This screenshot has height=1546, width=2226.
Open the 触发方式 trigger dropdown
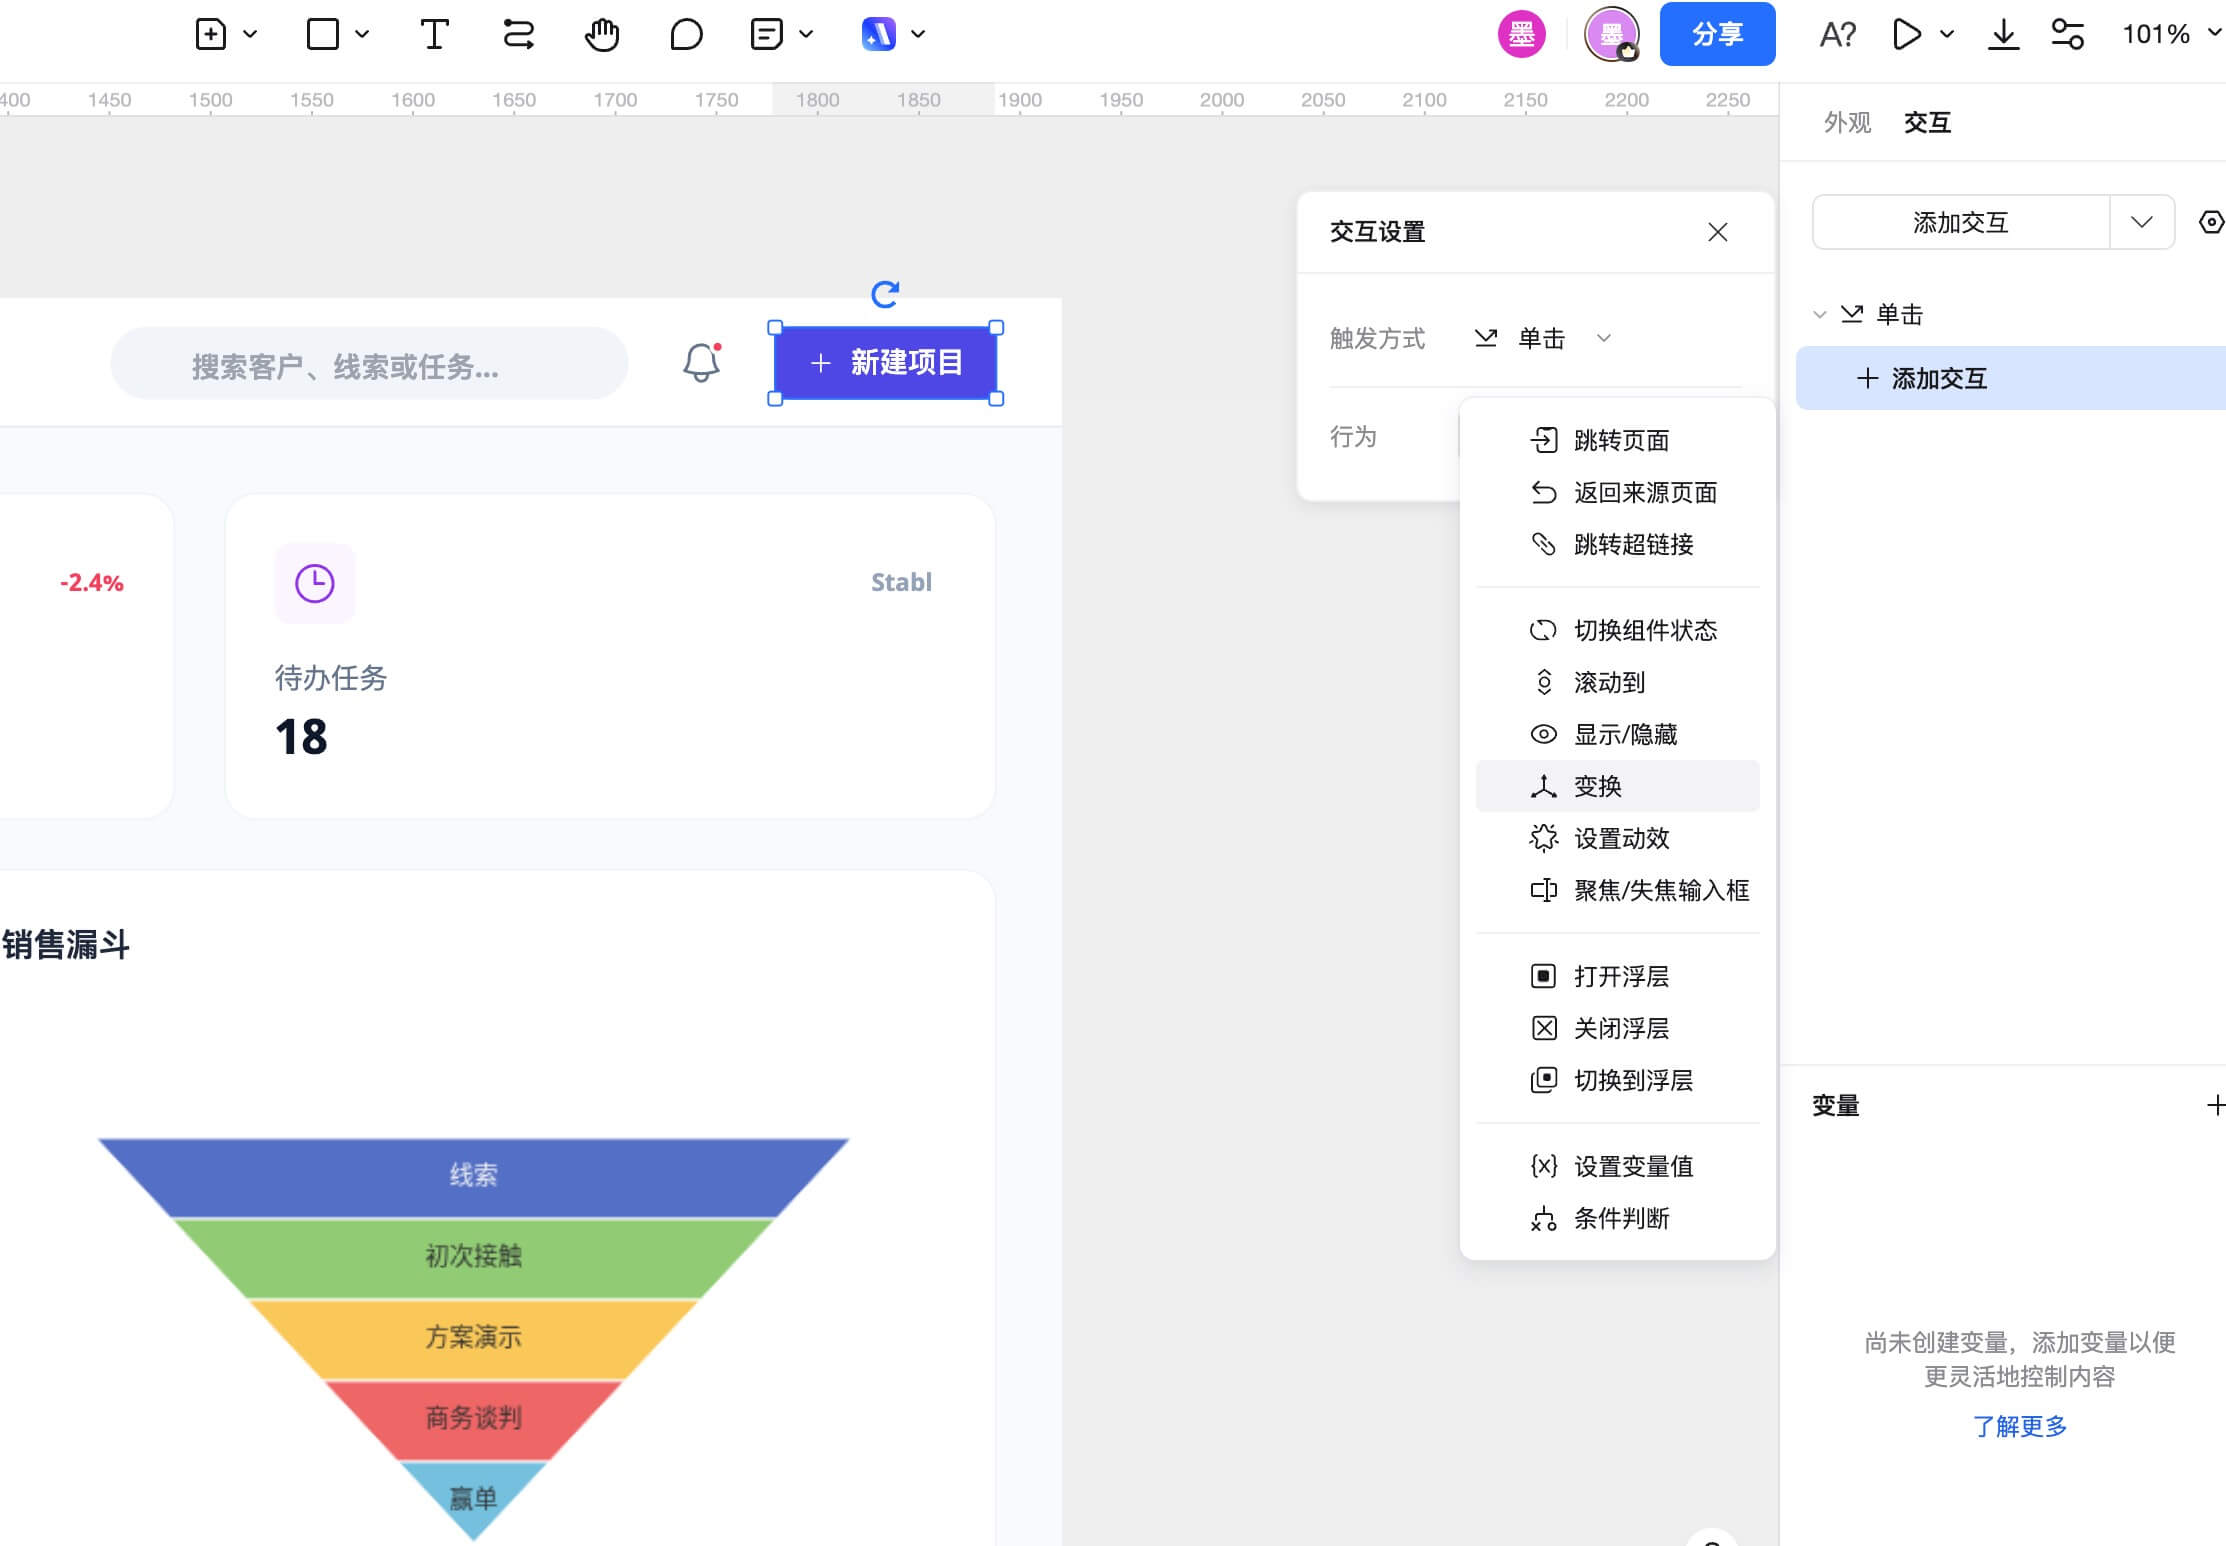1604,338
